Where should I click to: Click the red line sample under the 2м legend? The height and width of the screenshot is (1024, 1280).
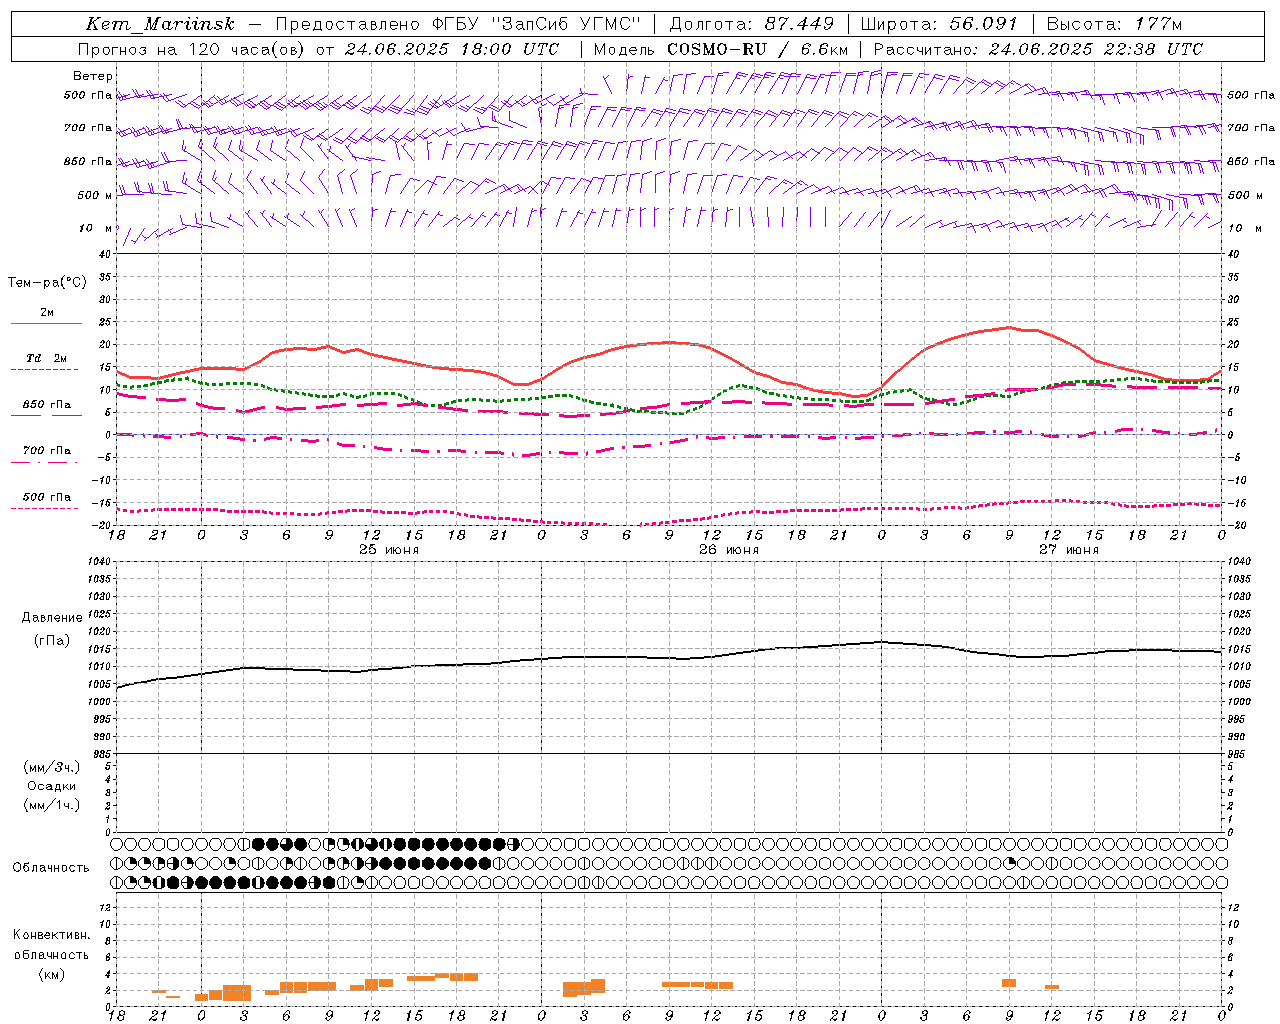click(46, 324)
